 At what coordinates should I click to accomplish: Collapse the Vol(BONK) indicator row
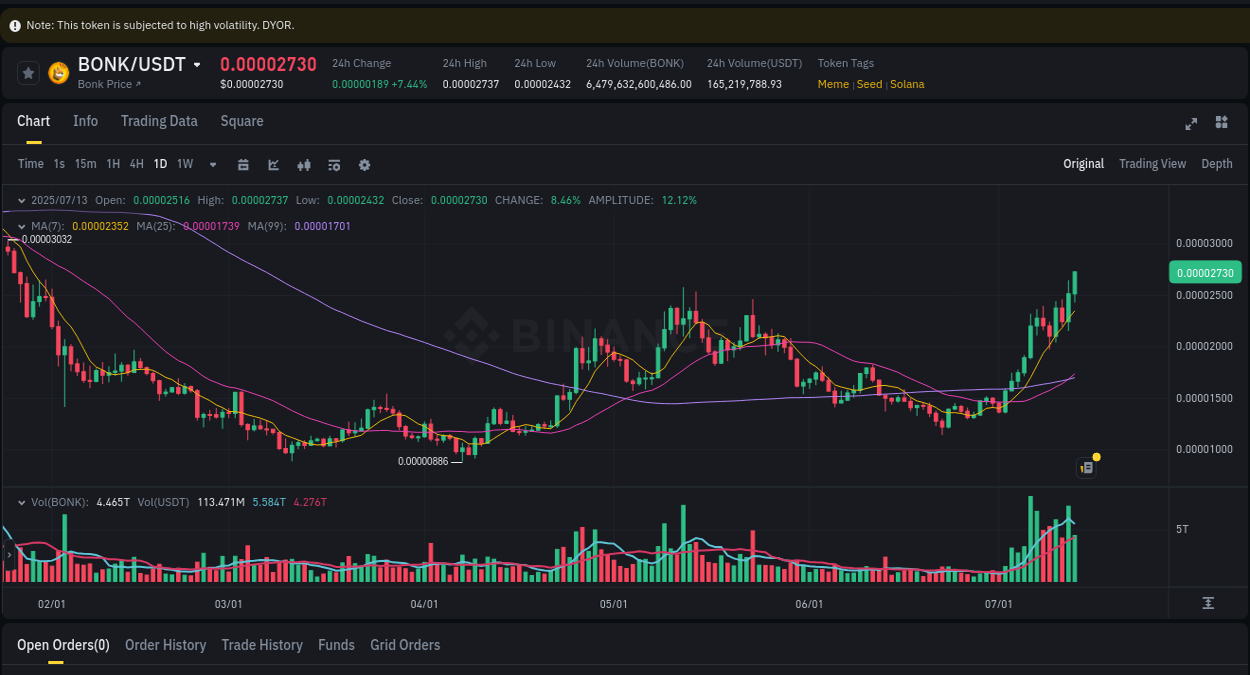22,502
